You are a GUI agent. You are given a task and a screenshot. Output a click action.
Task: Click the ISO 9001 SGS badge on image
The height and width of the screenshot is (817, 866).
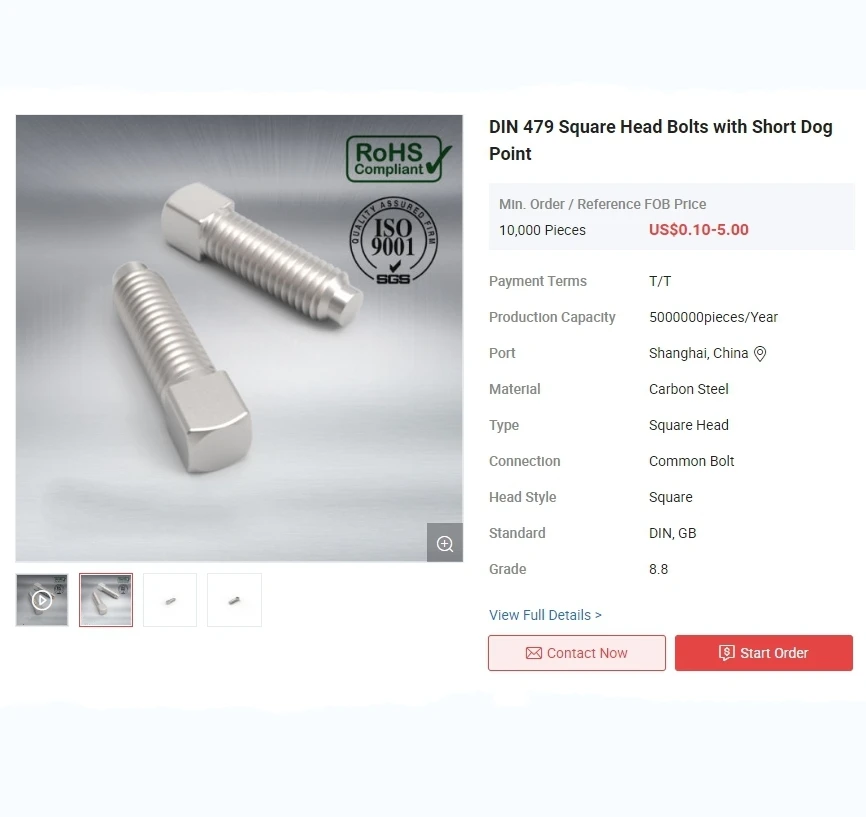393,241
